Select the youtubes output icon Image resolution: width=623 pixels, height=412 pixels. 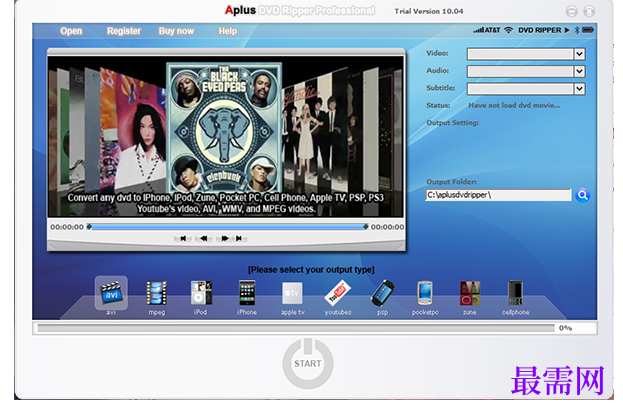click(337, 293)
